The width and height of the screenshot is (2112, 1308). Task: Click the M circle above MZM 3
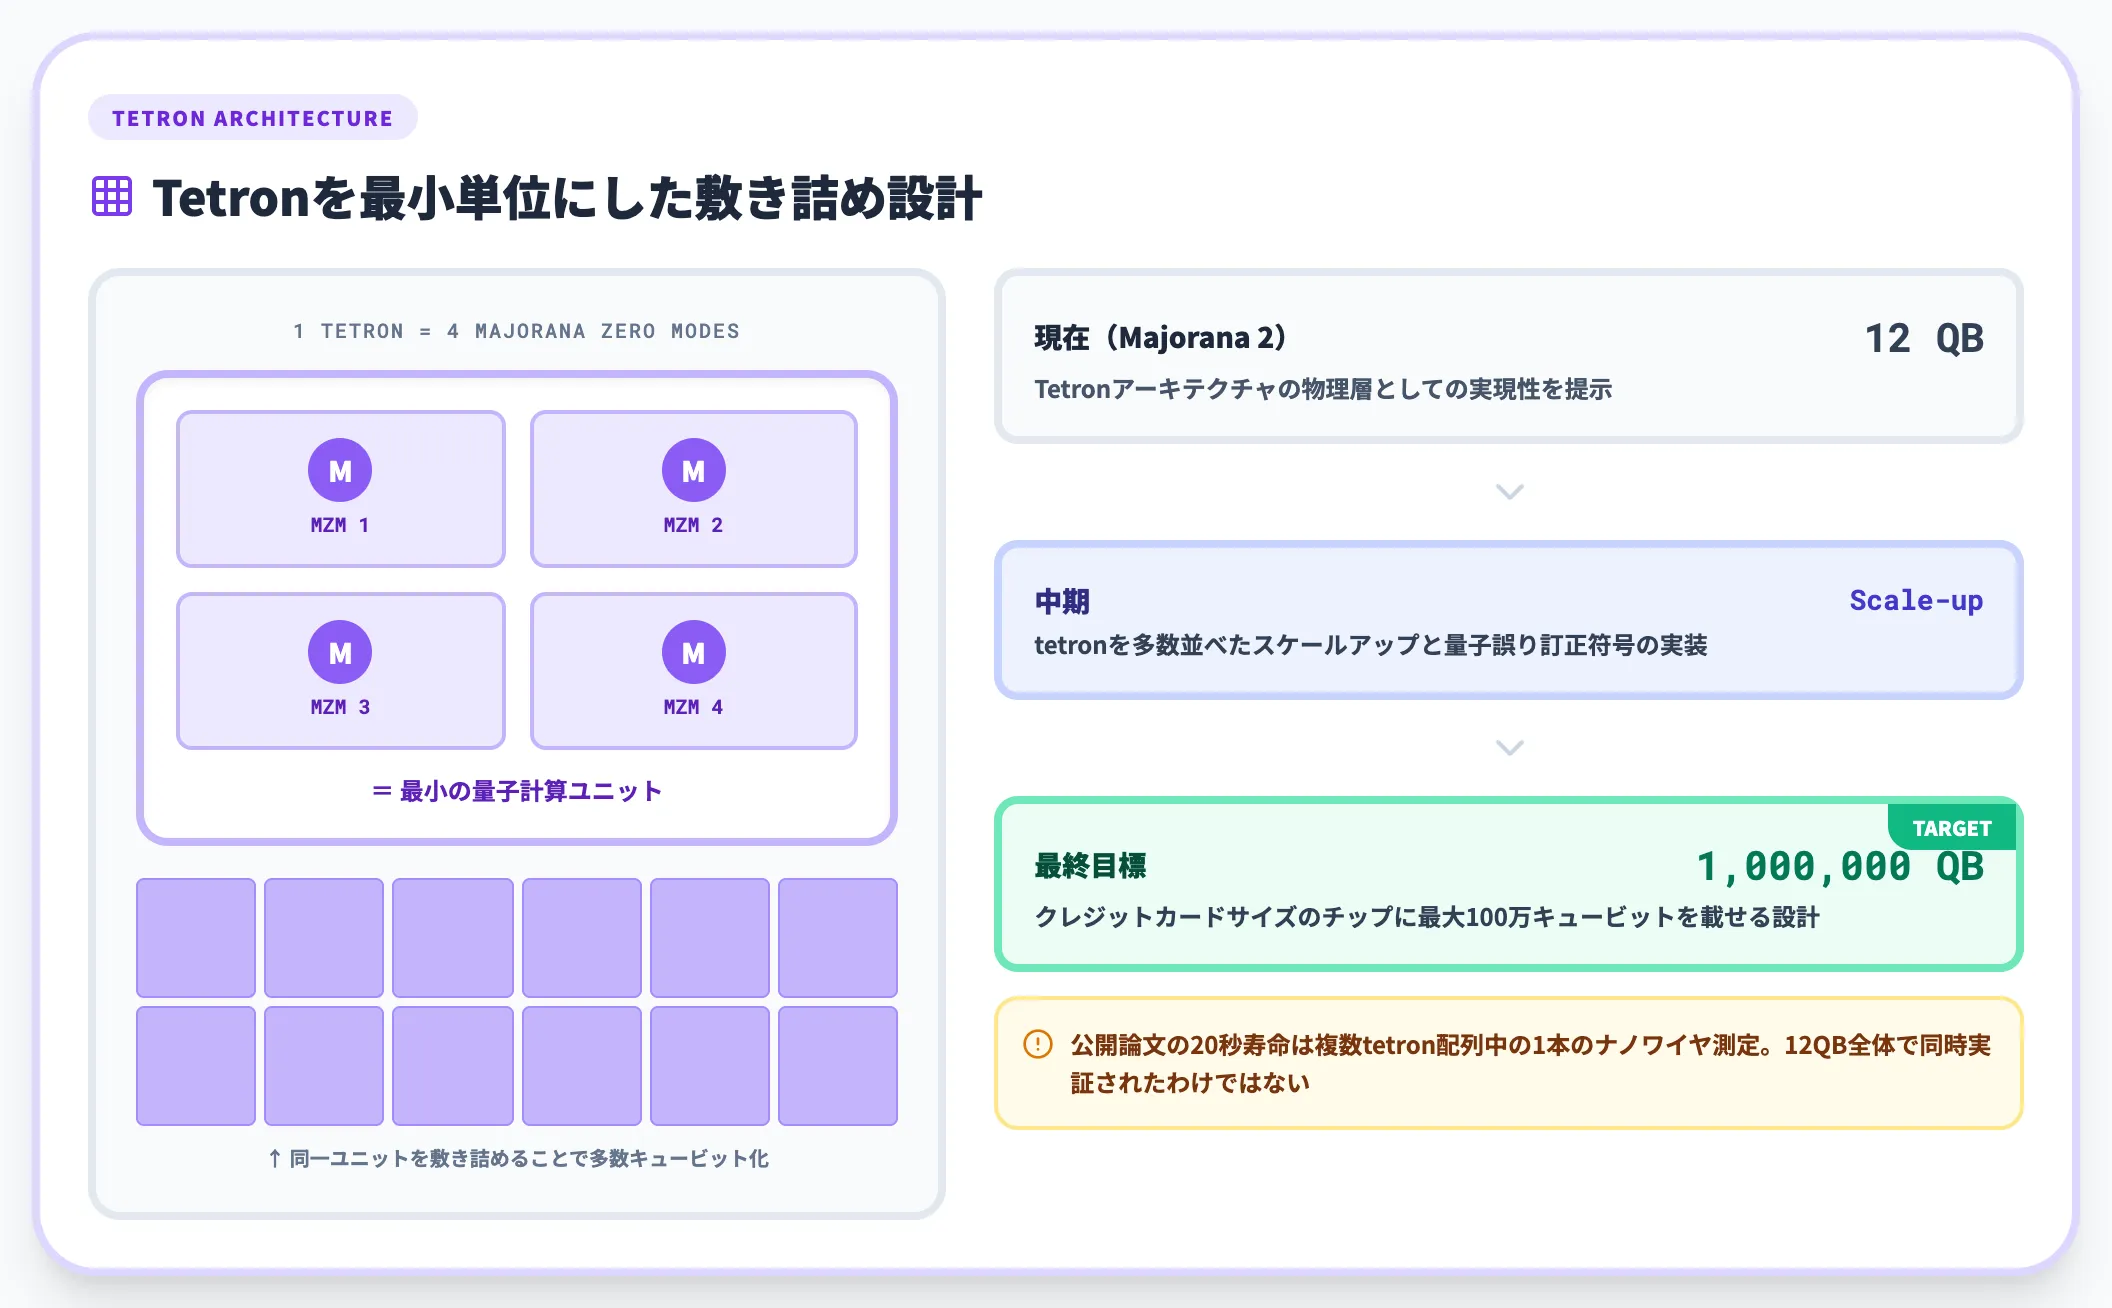(x=340, y=652)
